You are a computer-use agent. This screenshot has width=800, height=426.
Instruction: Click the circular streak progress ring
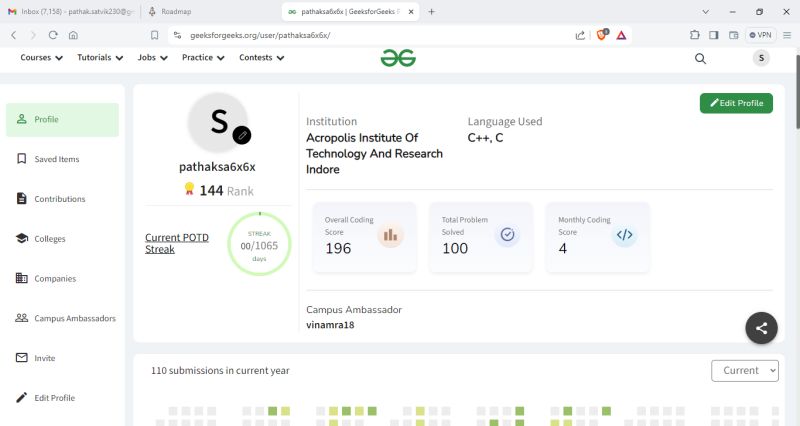click(x=259, y=244)
